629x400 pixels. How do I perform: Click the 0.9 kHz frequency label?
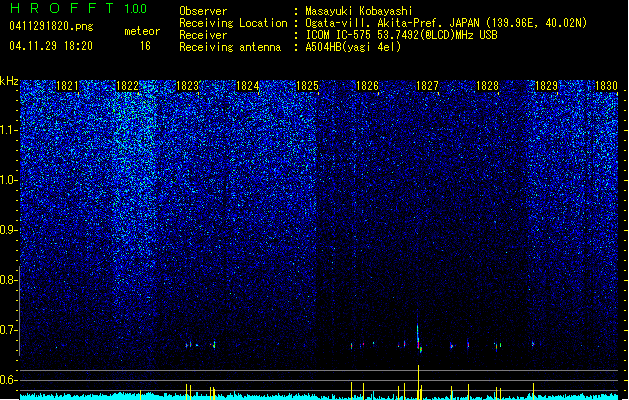coord(8,230)
